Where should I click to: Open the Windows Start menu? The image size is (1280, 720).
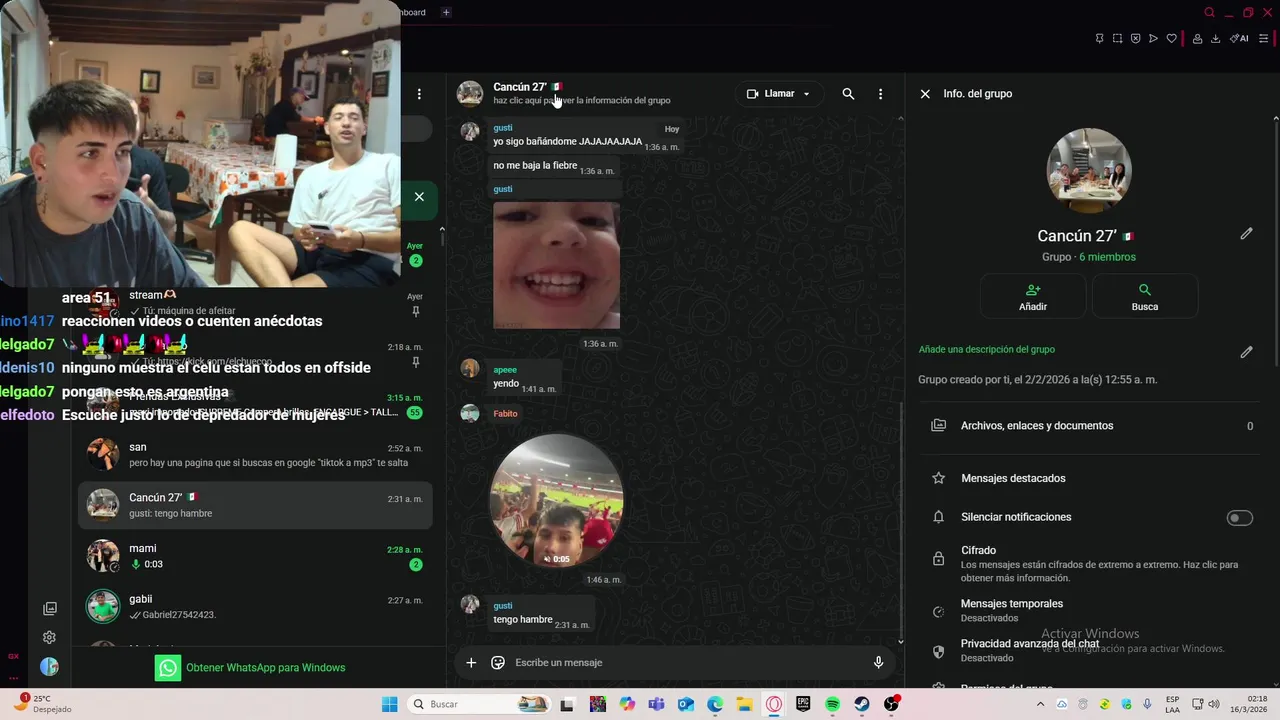(x=389, y=704)
